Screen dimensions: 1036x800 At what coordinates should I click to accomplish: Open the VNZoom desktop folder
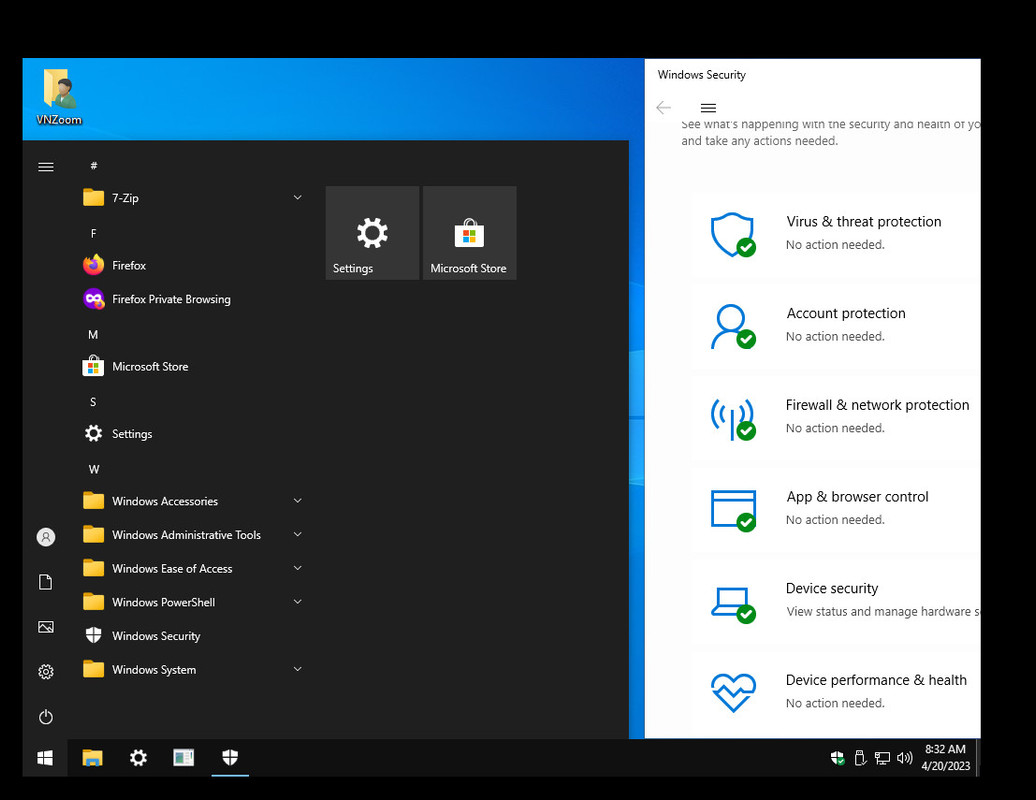[x=59, y=97]
